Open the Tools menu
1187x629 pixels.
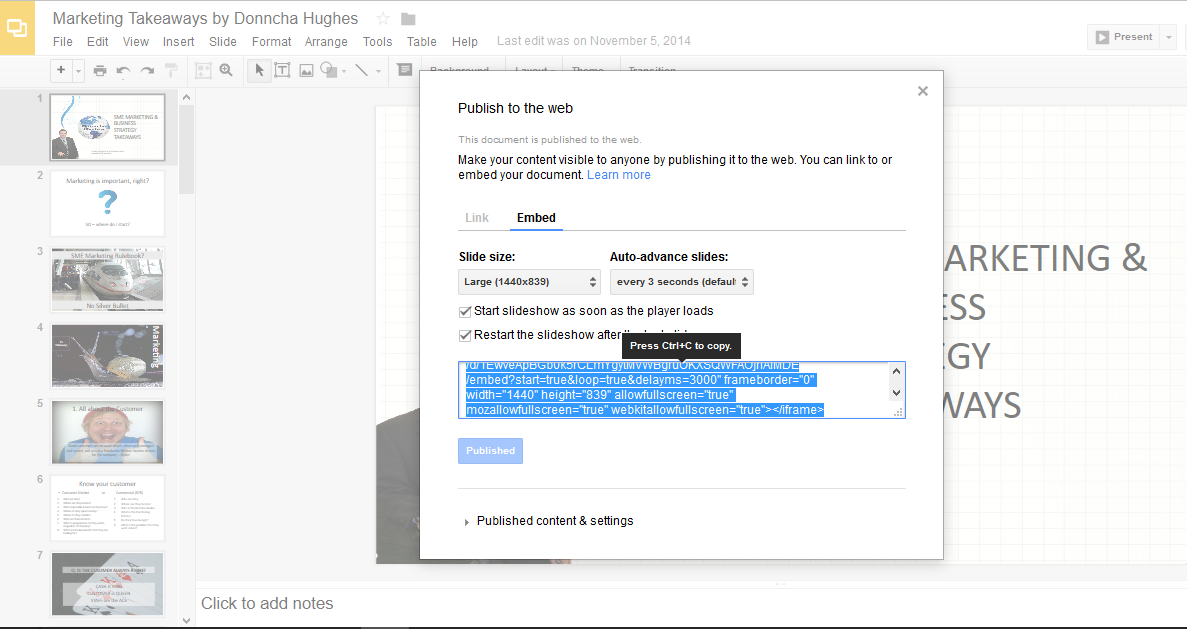pos(377,42)
